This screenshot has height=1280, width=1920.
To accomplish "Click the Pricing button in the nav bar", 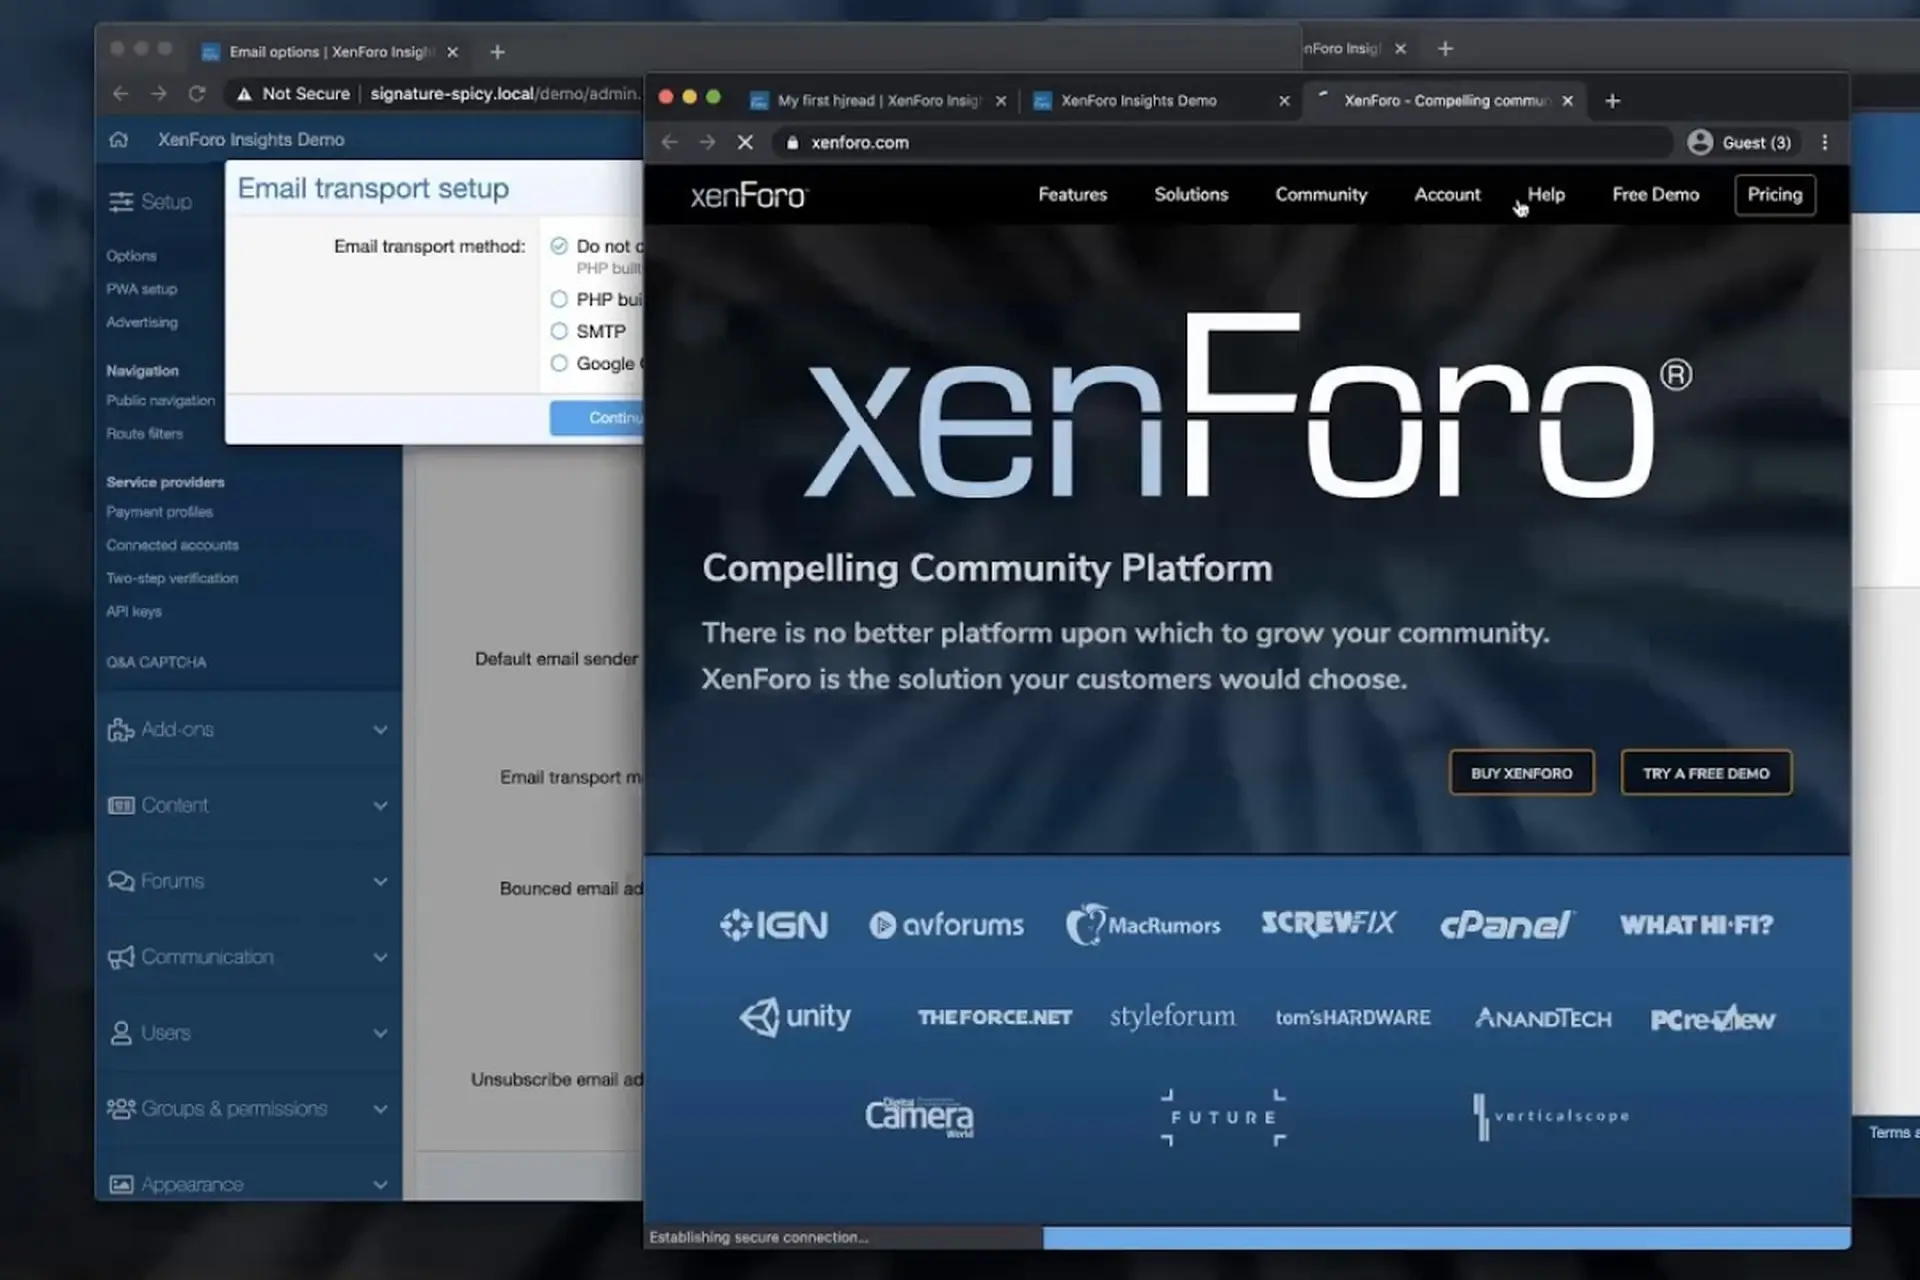I will (x=1775, y=195).
